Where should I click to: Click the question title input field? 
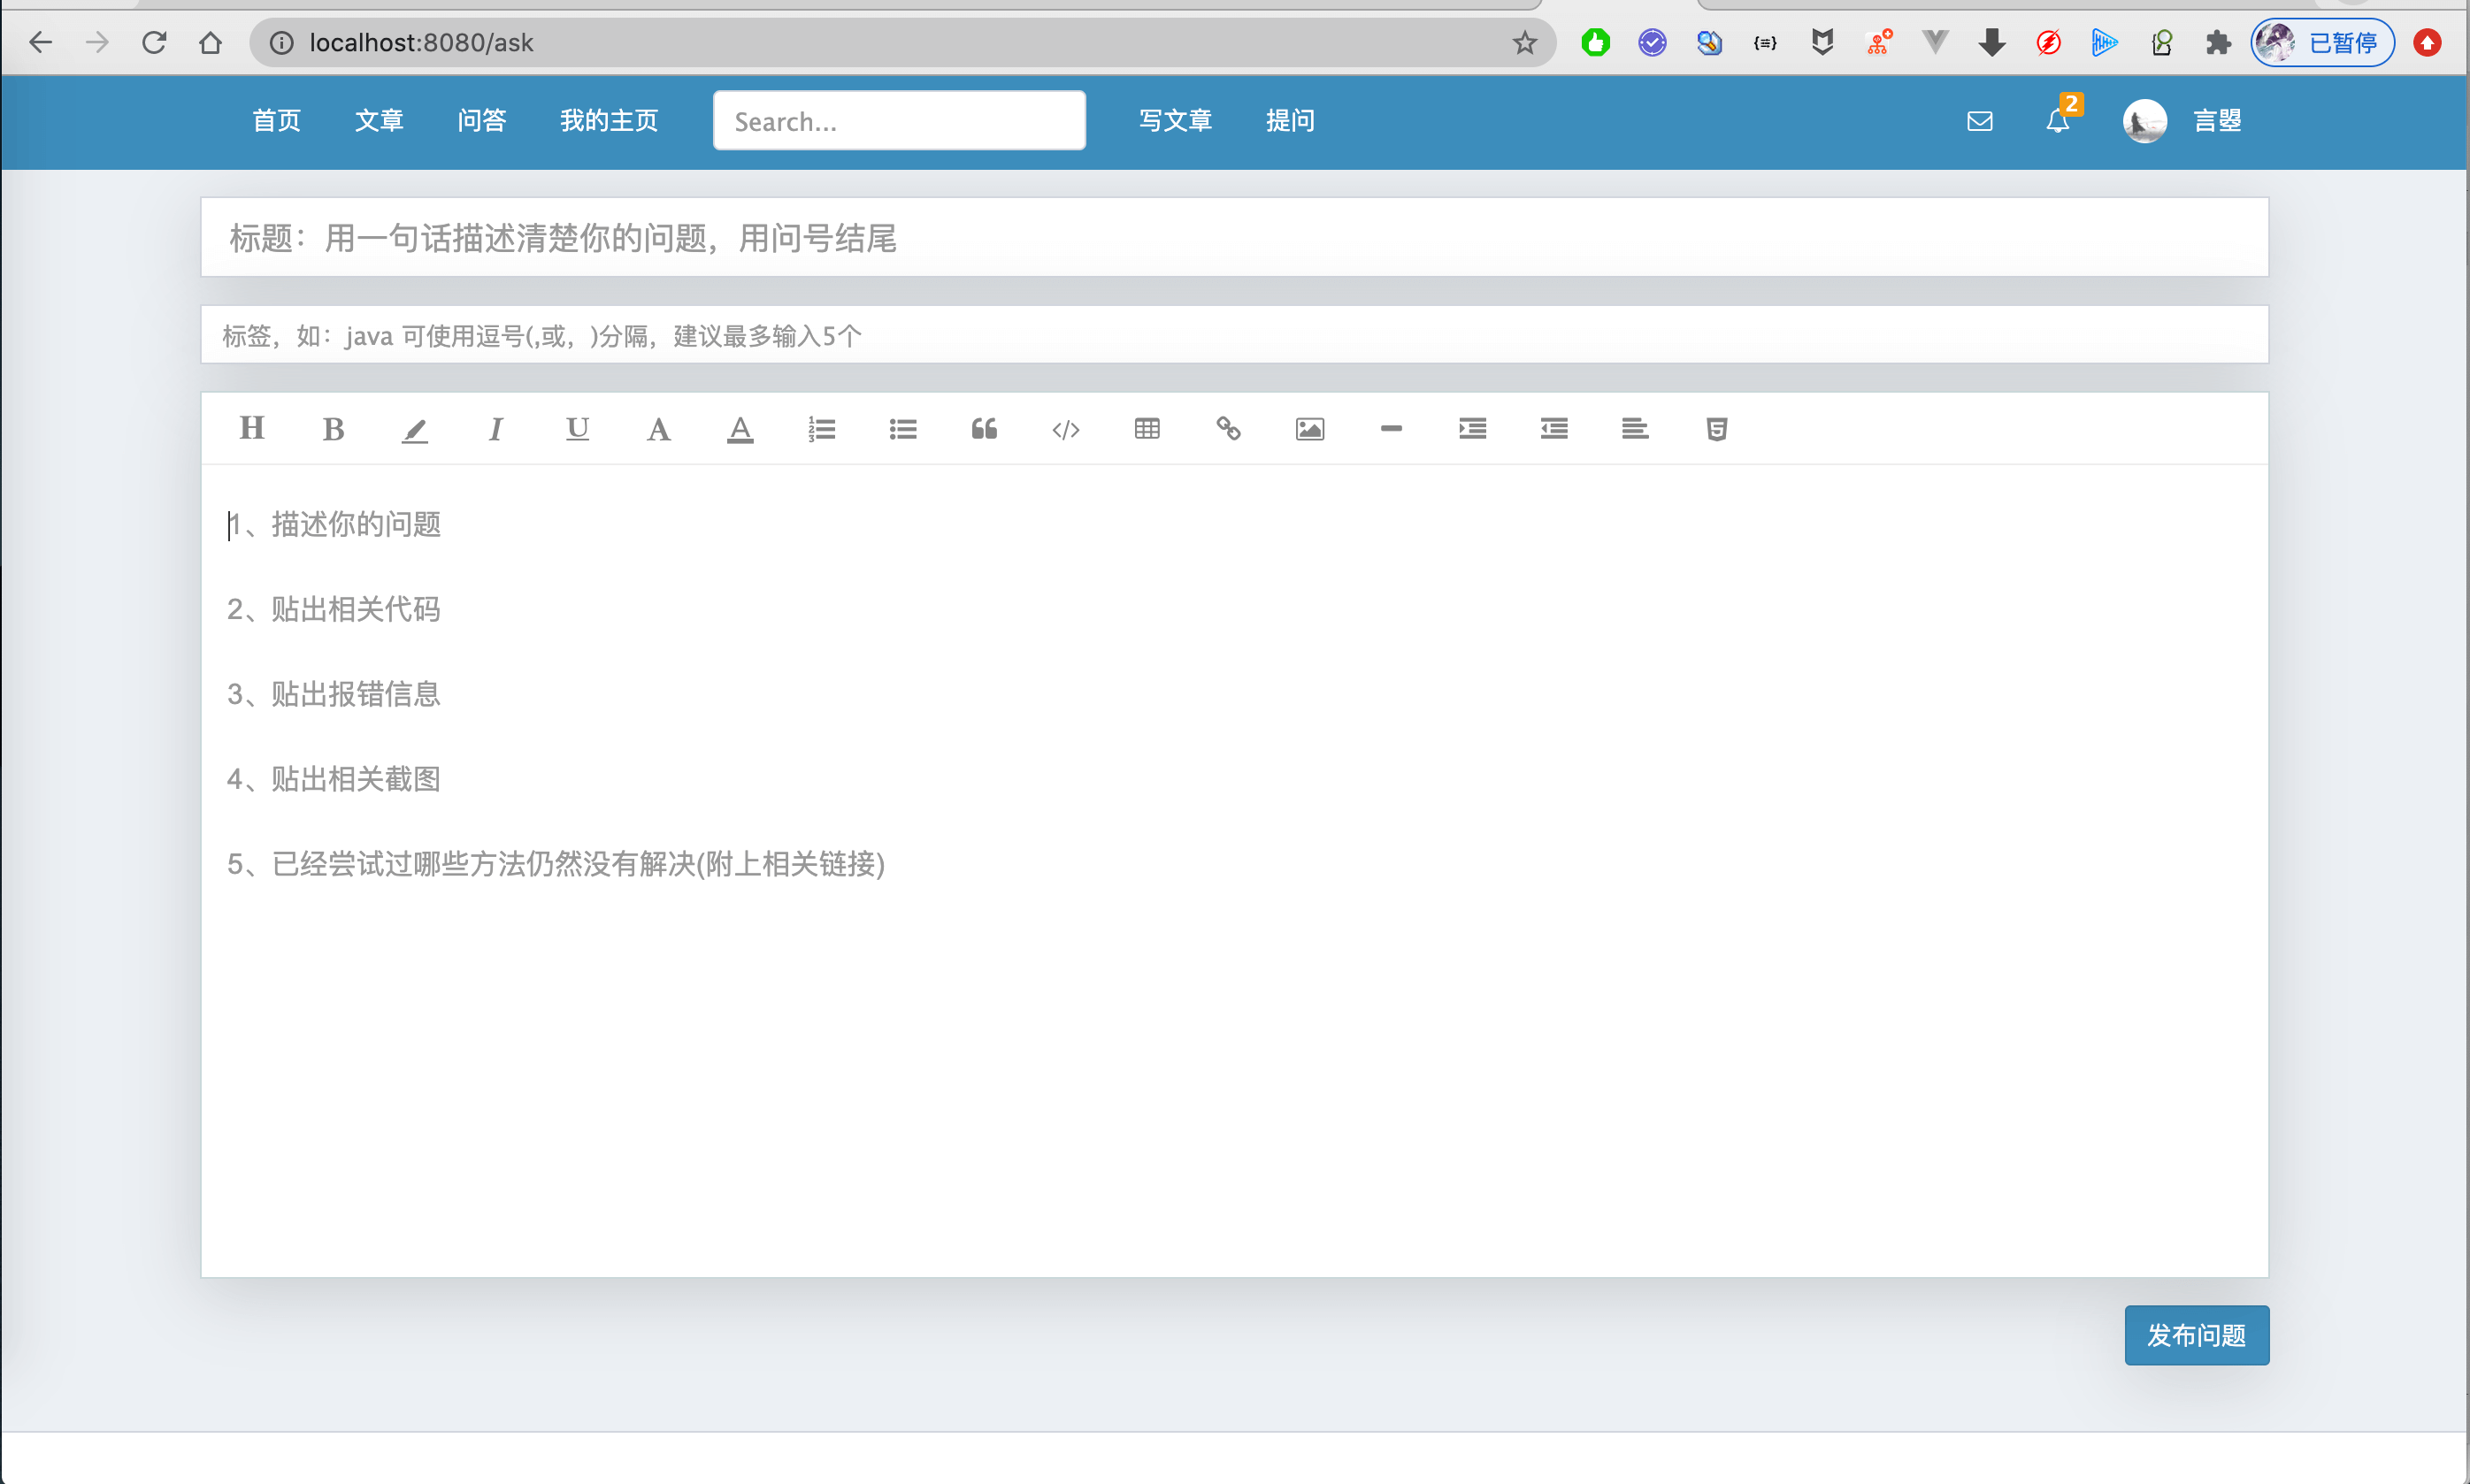click(x=1234, y=237)
